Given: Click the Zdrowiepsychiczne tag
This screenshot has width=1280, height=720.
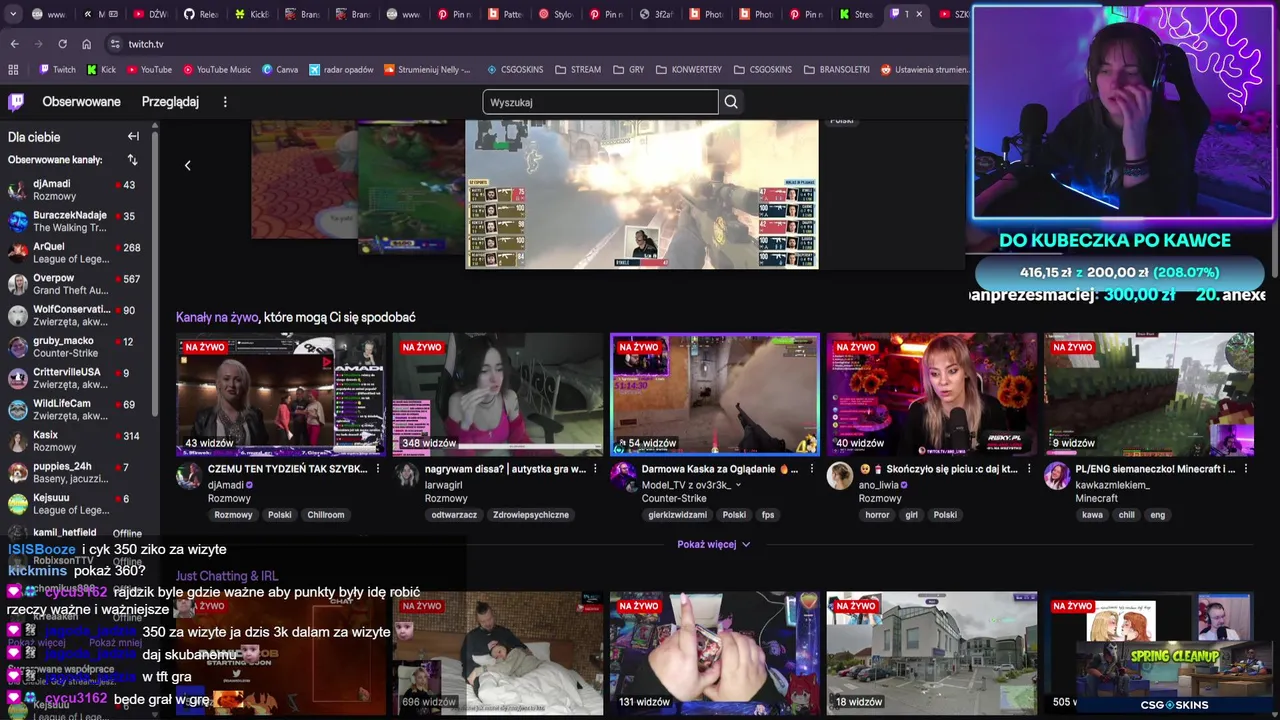Looking at the screenshot, I should [531, 515].
